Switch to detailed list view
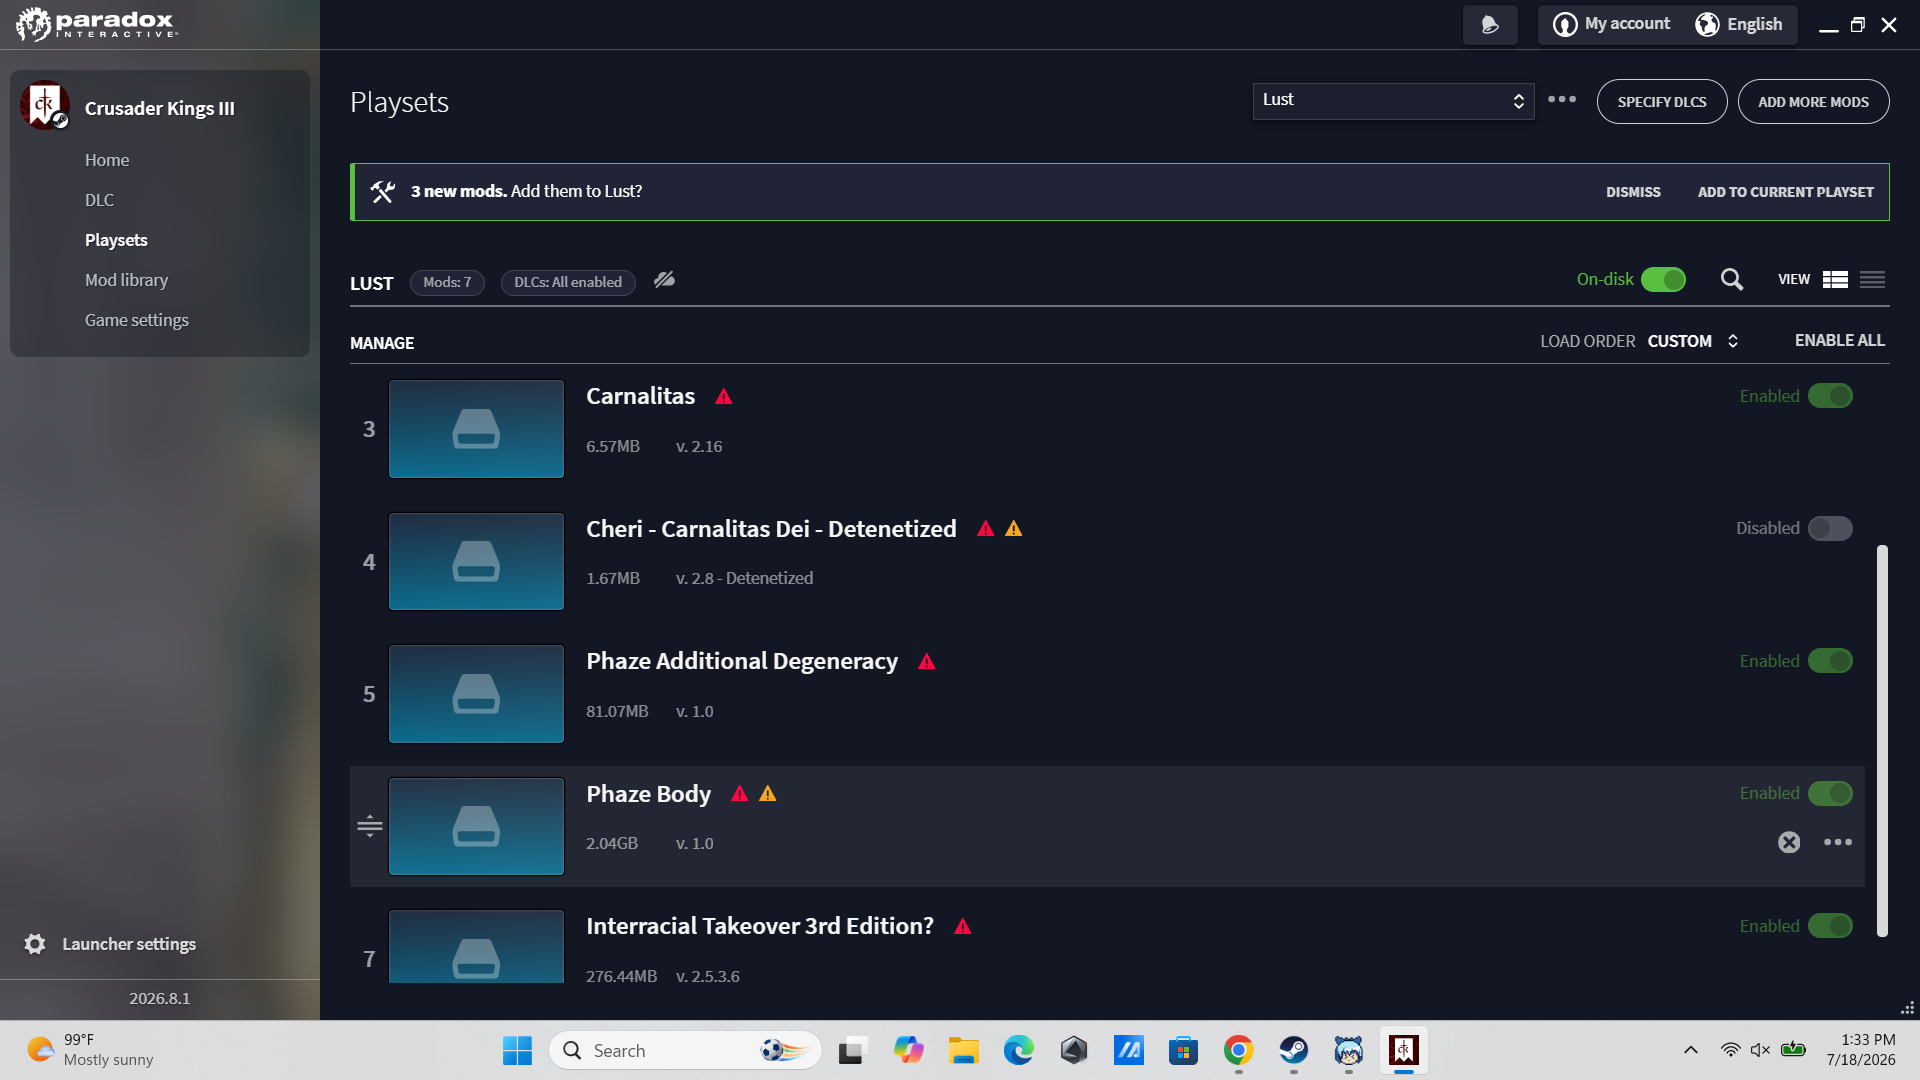 1835,280
